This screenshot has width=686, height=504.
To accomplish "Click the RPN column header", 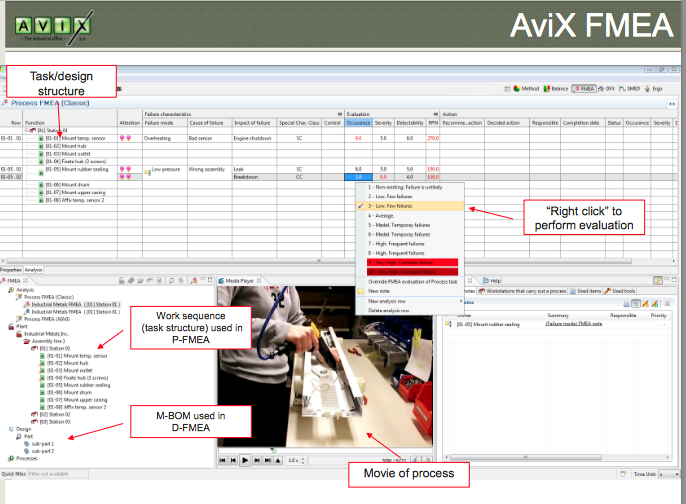I will (433, 123).
